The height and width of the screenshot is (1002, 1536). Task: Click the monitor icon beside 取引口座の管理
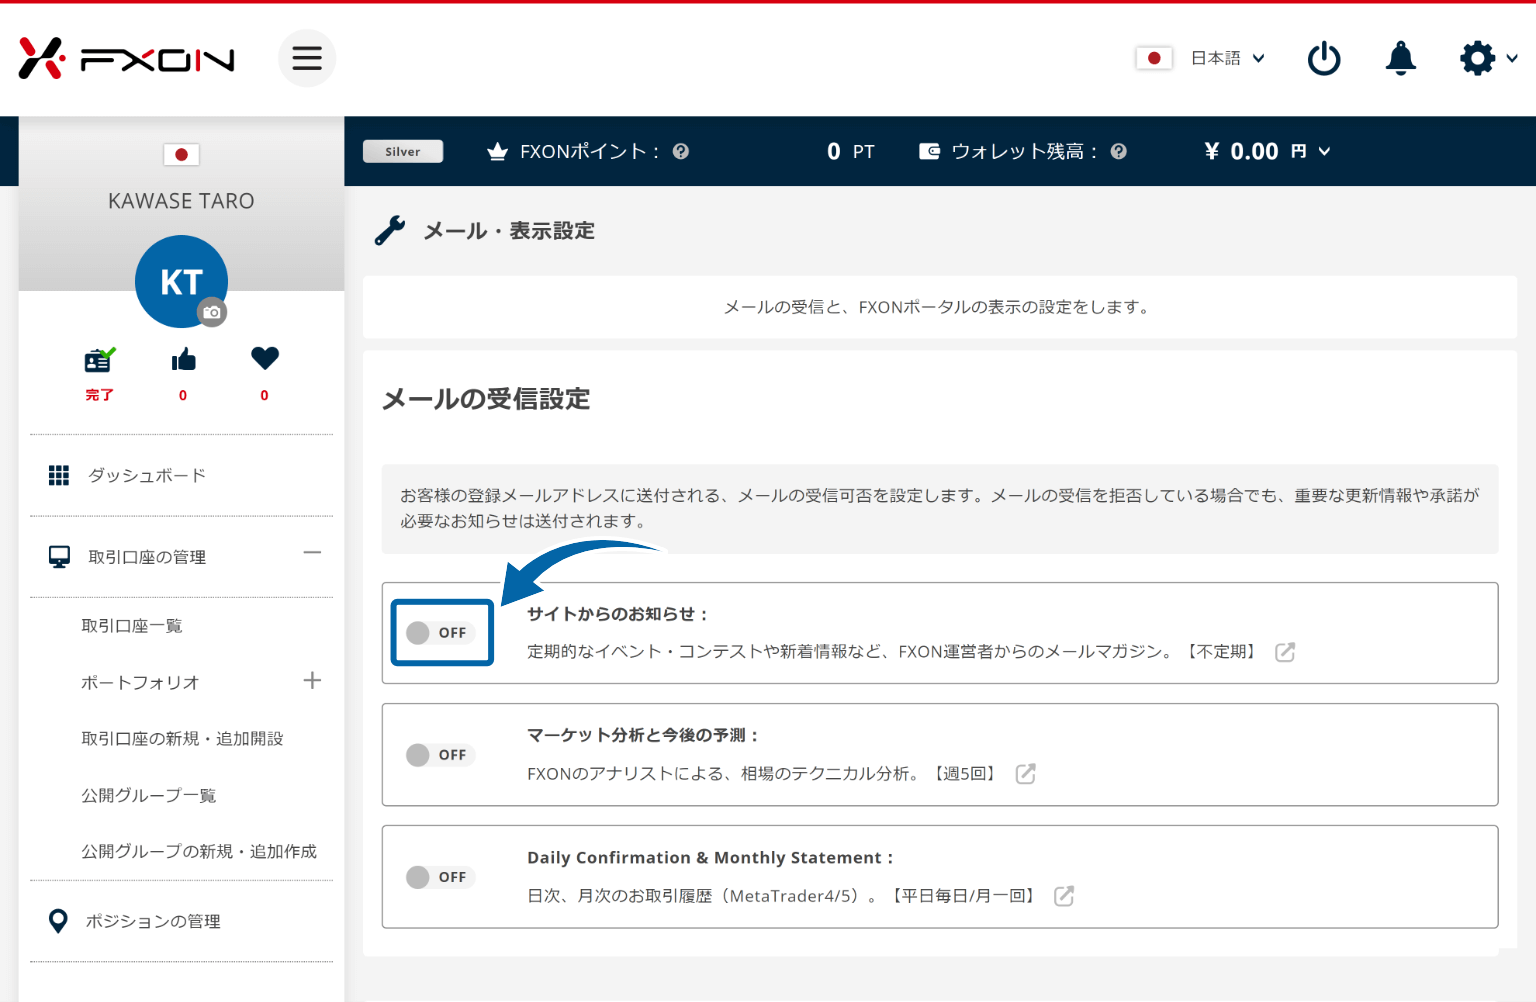coord(59,557)
